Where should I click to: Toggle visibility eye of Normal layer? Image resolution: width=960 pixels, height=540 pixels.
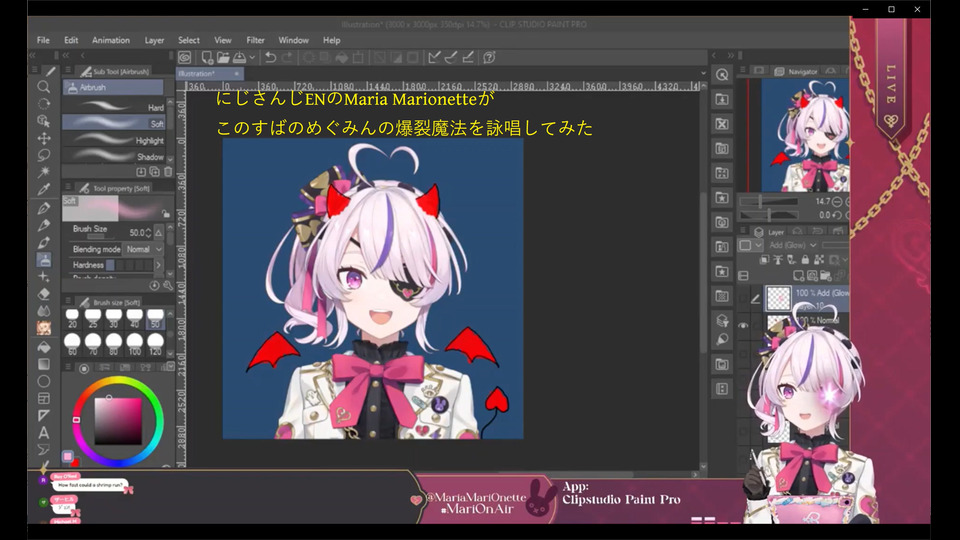click(x=743, y=326)
